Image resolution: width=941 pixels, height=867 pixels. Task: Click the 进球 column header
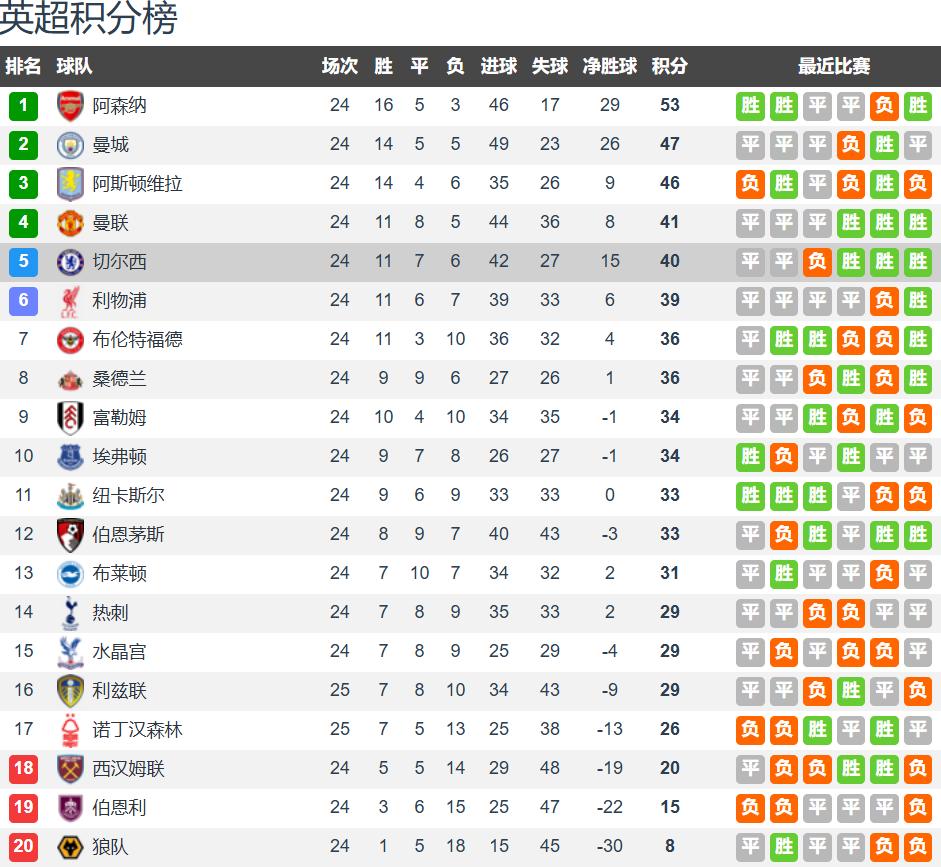[499, 66]
